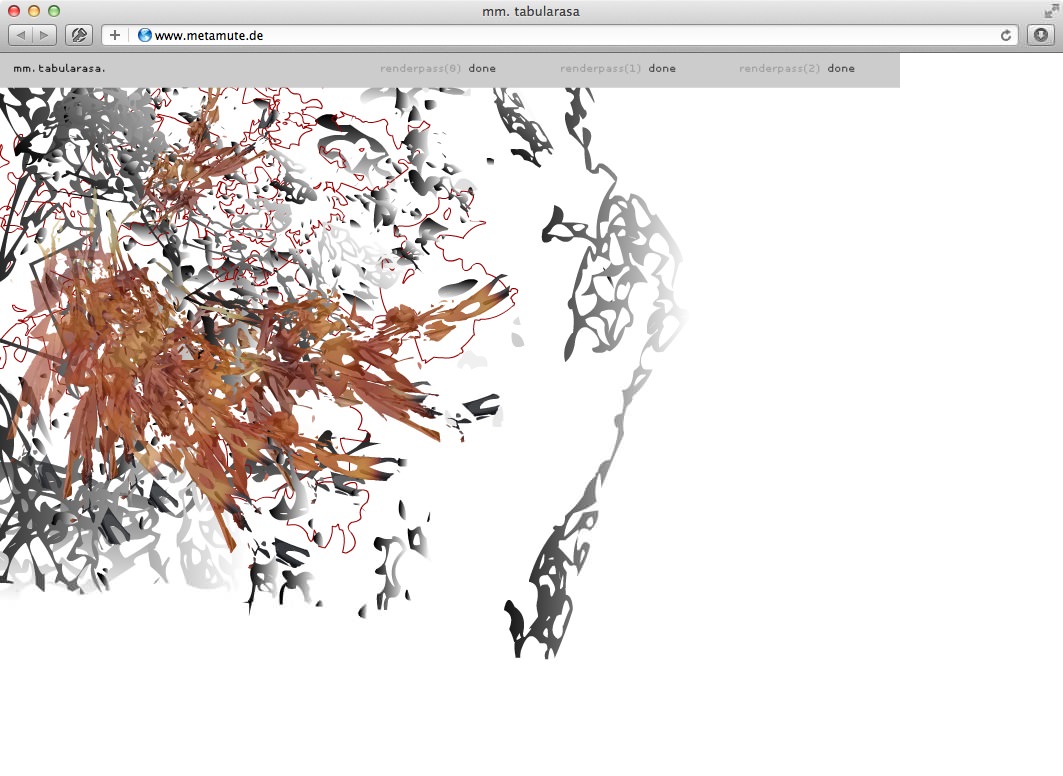Click the browser Forward arrow
The image size is (1063, 776).
coord(46,35)
